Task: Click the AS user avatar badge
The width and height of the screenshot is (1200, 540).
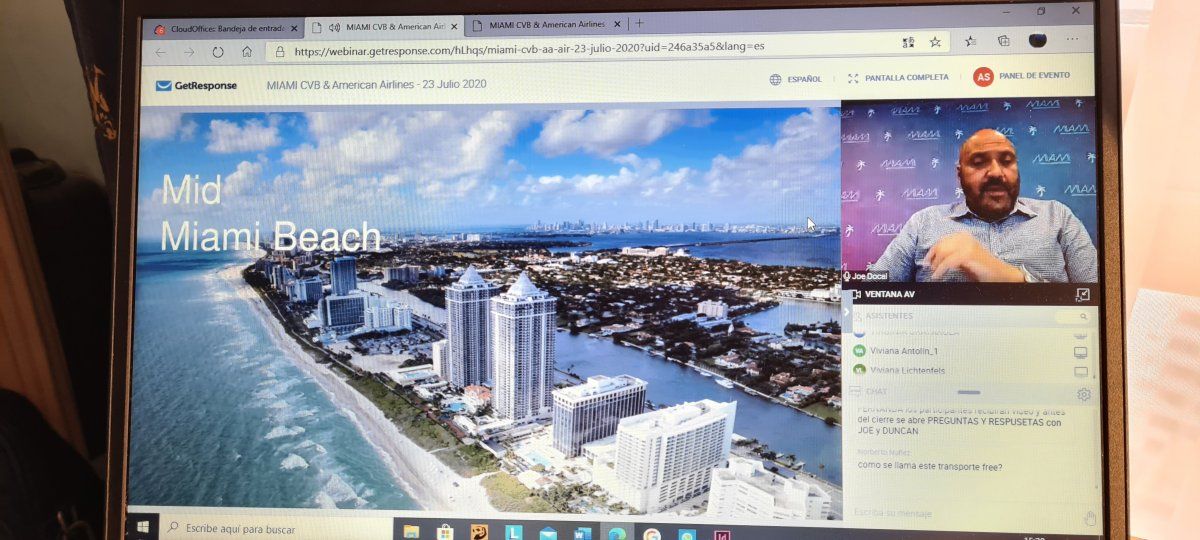Action: point(983,77)
